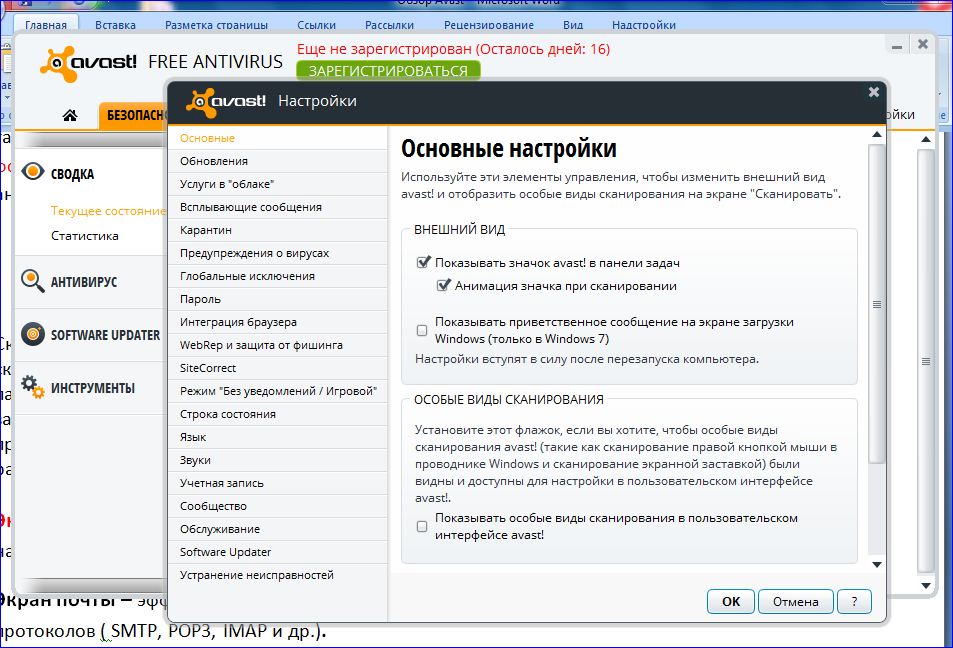The height and width of the screenshot is (648, 953).
Task: Open Word Разметка страницы ribbon tab
Action: [x=216, y=25]
